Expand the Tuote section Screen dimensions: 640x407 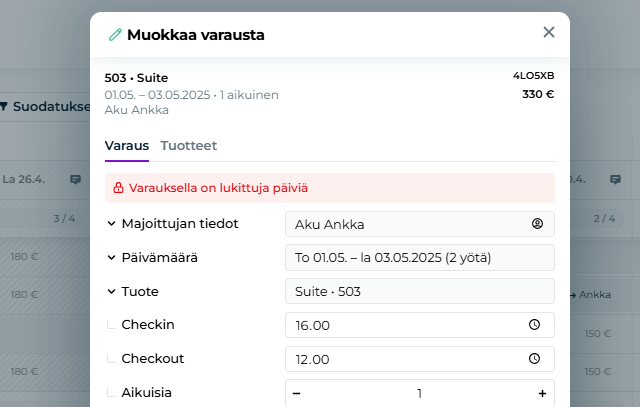point(111,292)
